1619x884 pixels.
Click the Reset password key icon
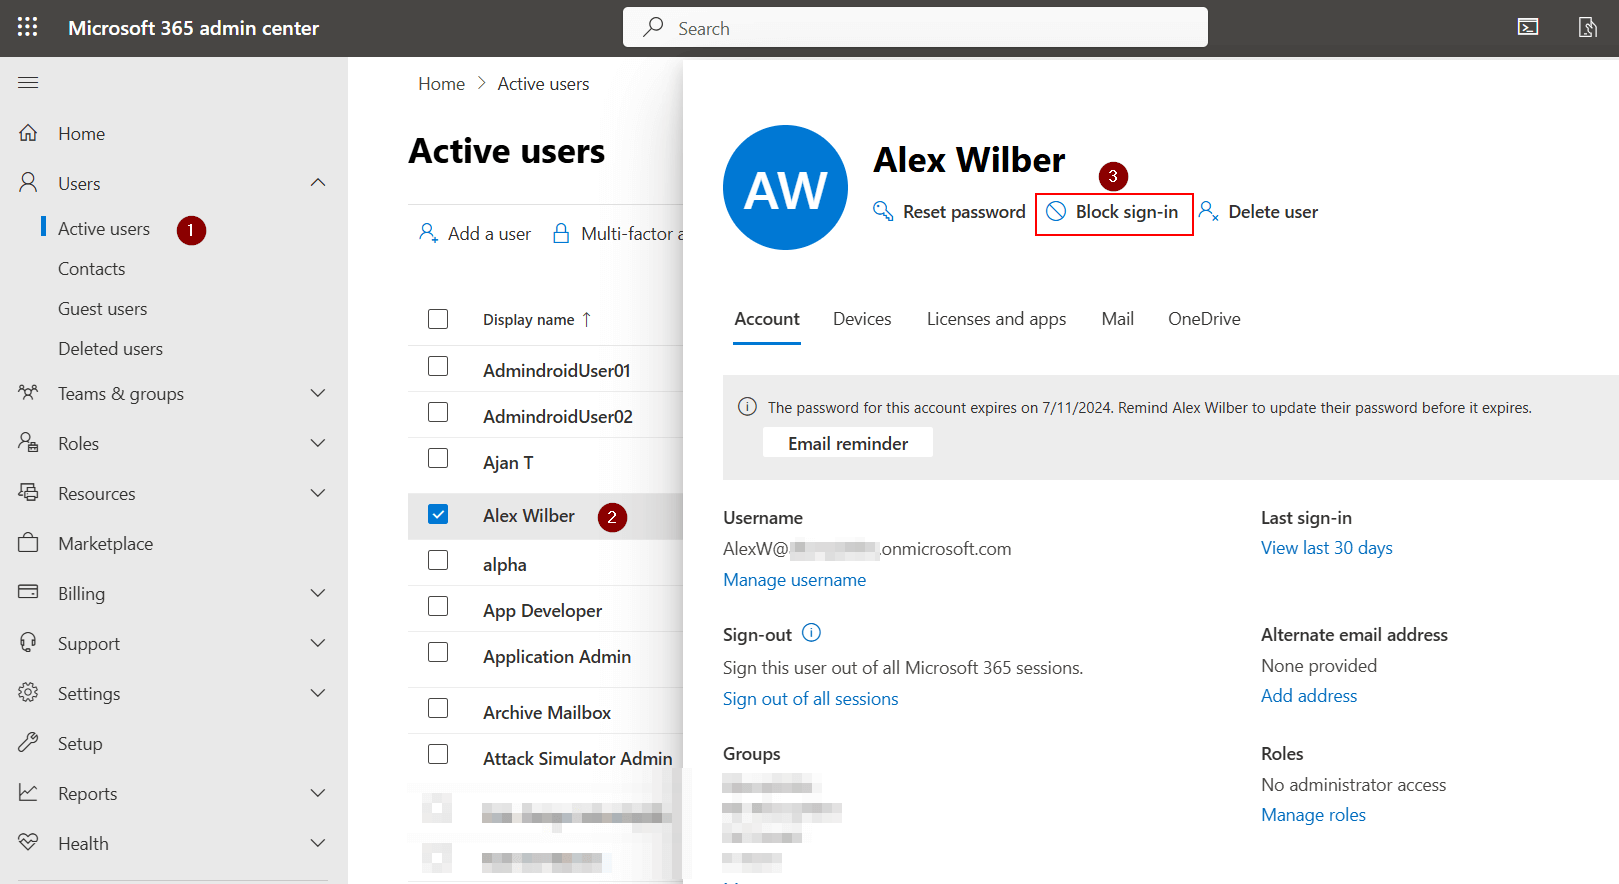[x=883, y=211]
